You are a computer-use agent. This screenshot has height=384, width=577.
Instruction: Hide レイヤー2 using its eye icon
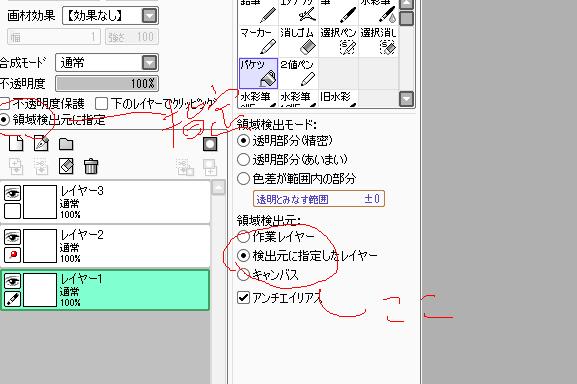(13, 237)
